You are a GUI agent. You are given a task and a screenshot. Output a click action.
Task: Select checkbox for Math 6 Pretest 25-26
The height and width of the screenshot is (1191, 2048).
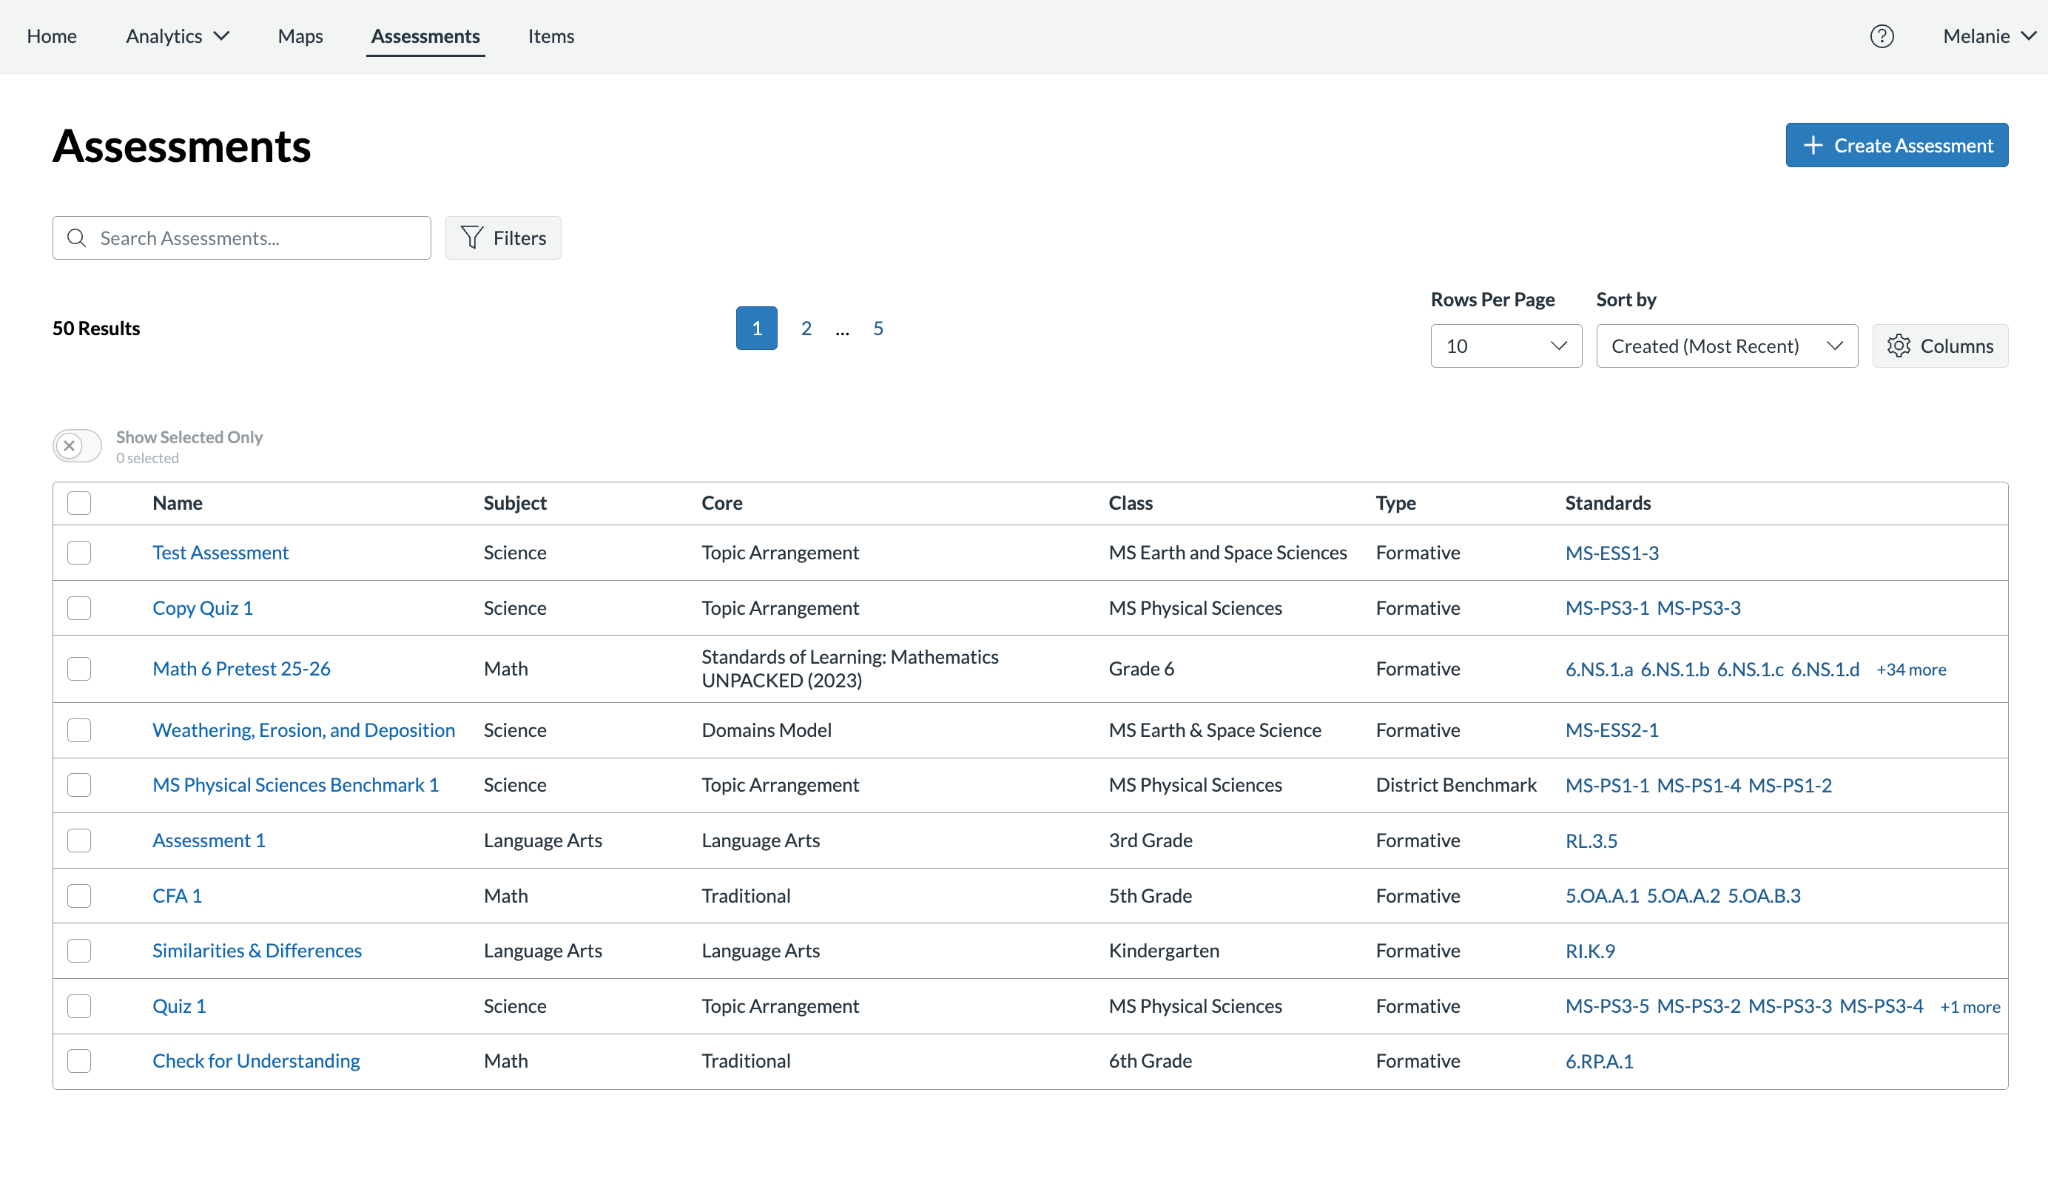click(x=79, y=669)
